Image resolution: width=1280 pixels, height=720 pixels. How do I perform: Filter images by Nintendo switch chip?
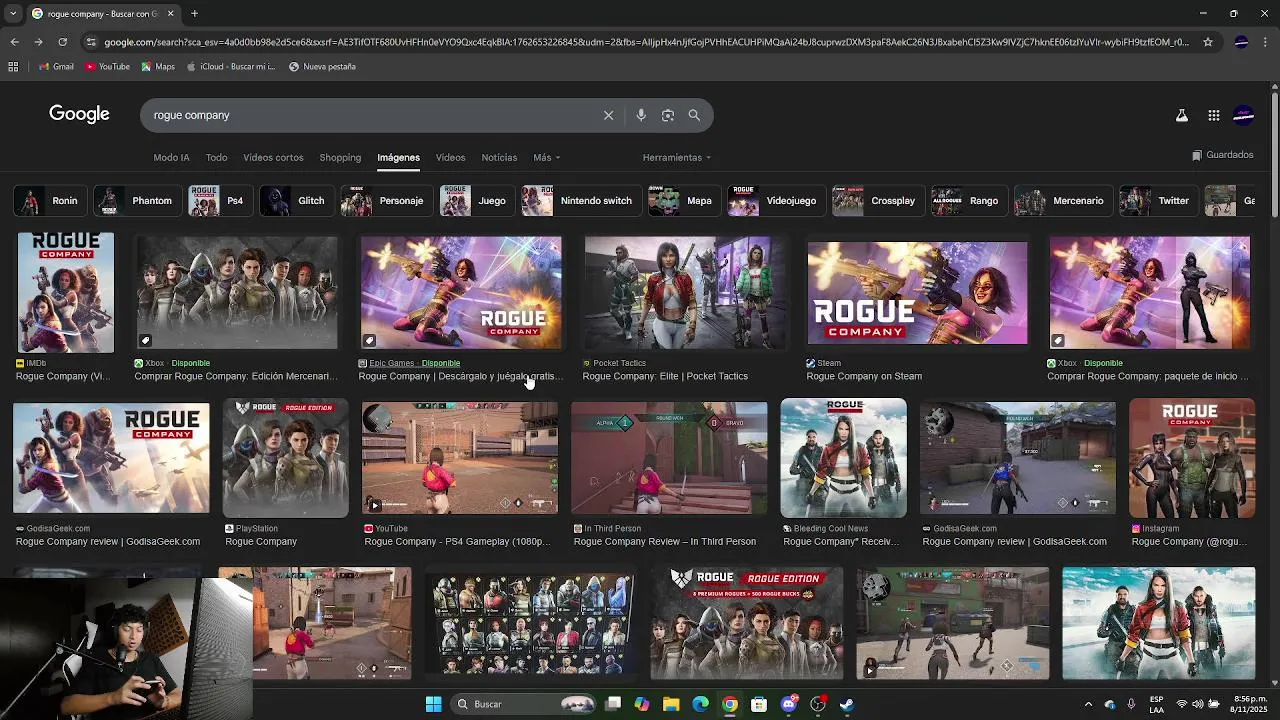581,201
